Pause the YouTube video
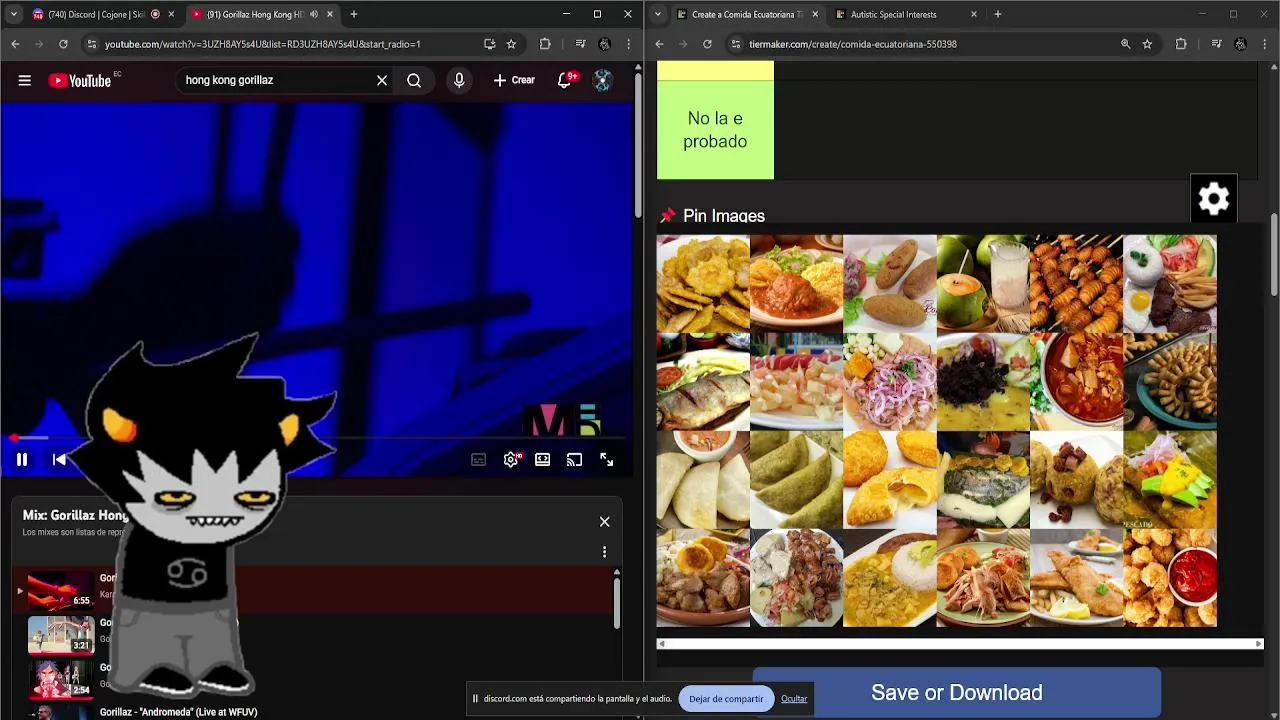 (x=22, y=460)
